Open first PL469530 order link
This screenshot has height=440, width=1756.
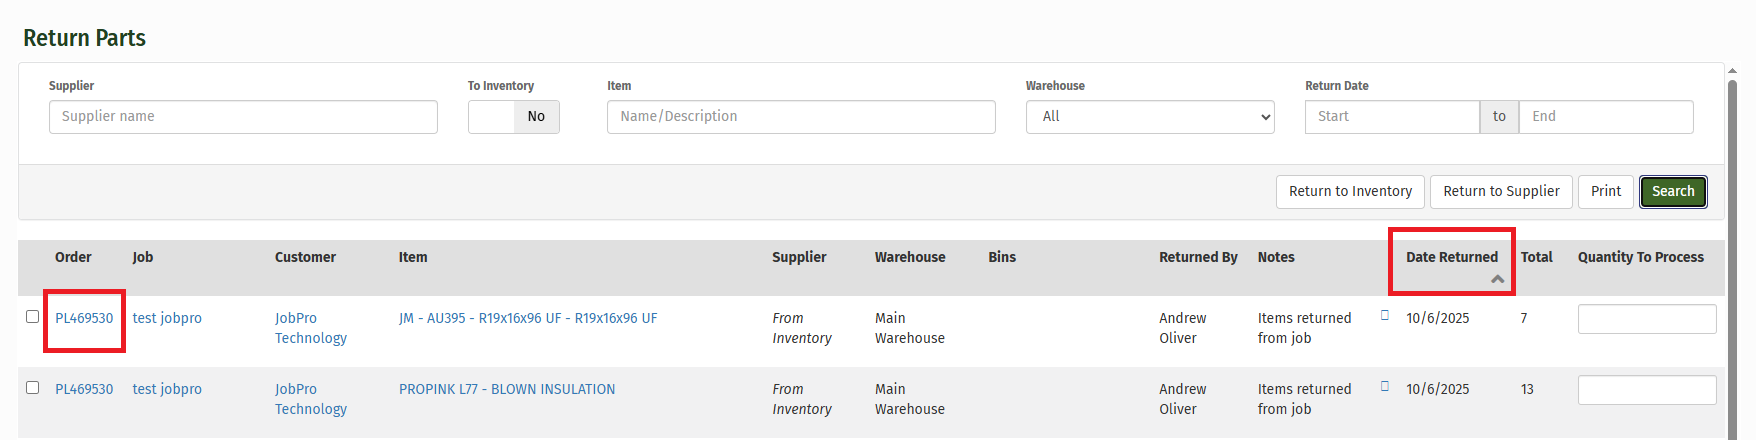84,319
